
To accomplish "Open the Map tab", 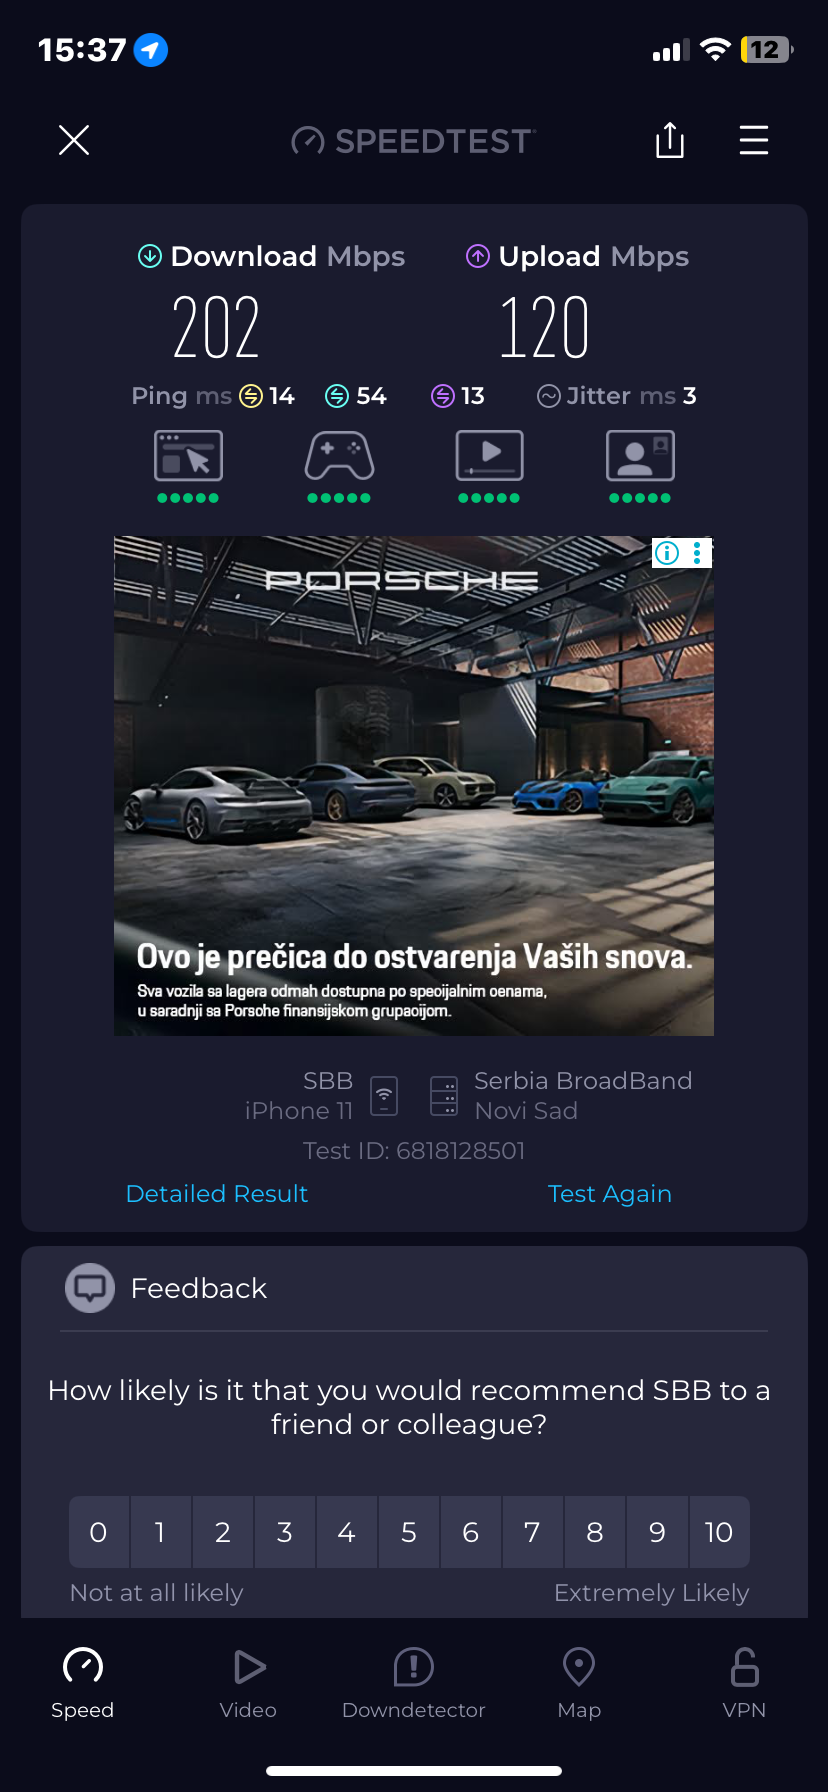I will point(579,1684).
